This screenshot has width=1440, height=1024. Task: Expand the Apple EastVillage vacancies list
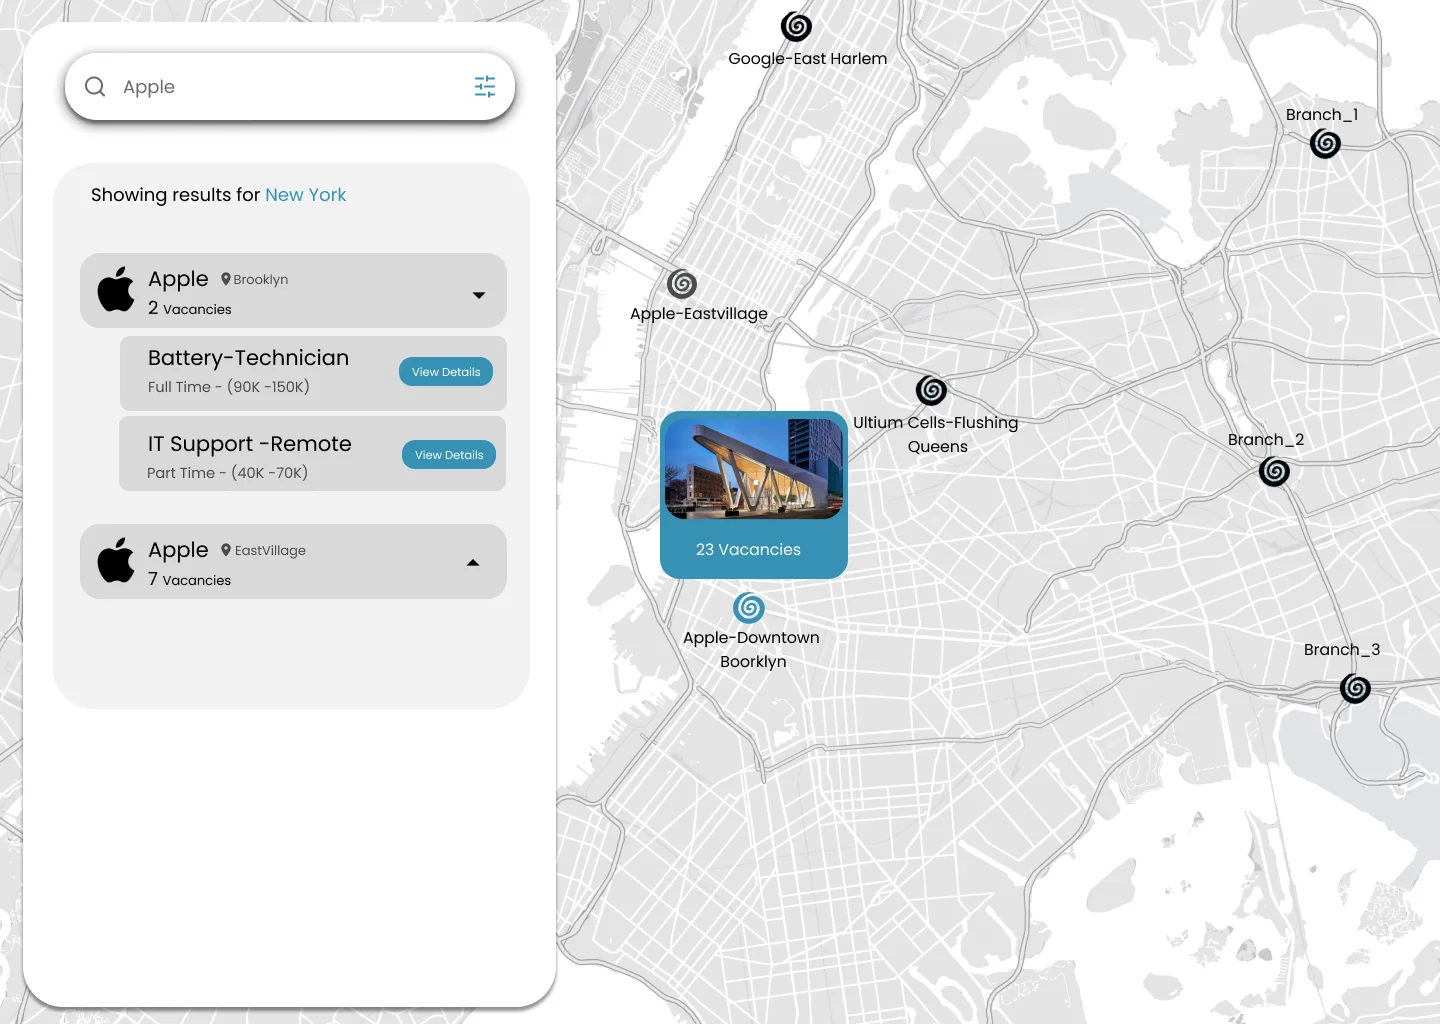pos(473,563)
